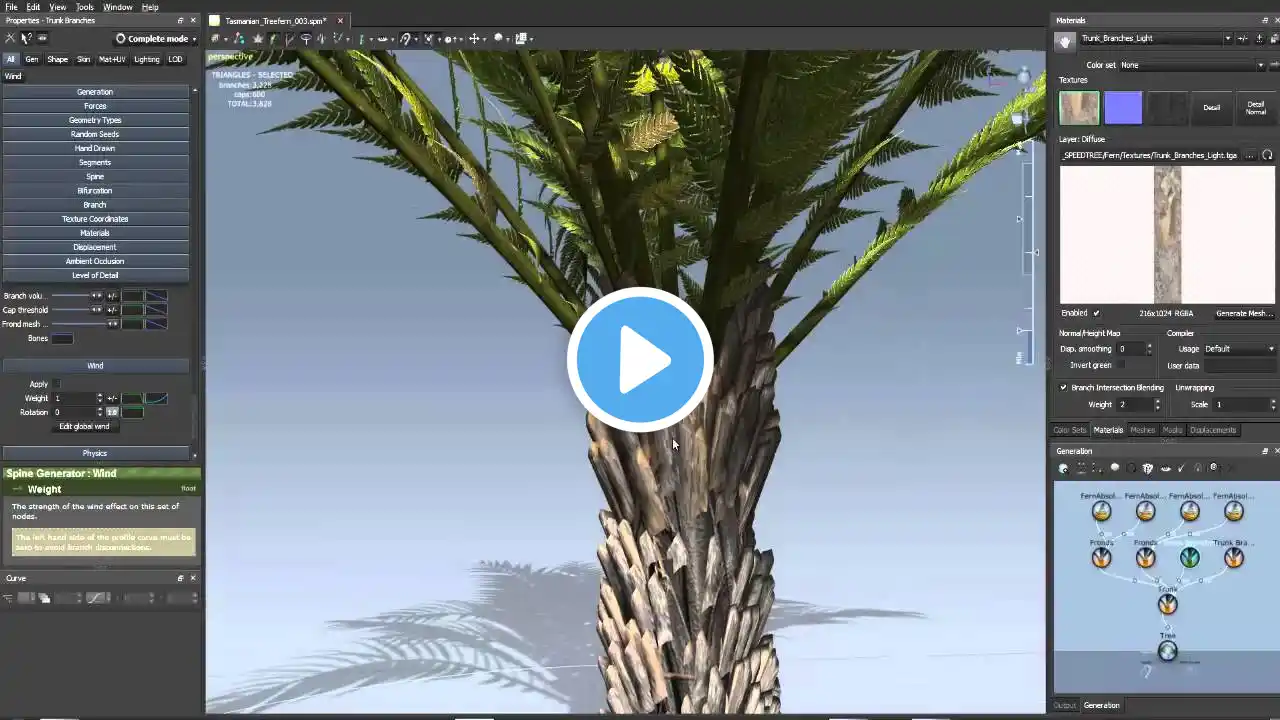Click the Generate Mesh button
The width and height of the screenshot is (1280, 720).
click(1244, 313)
